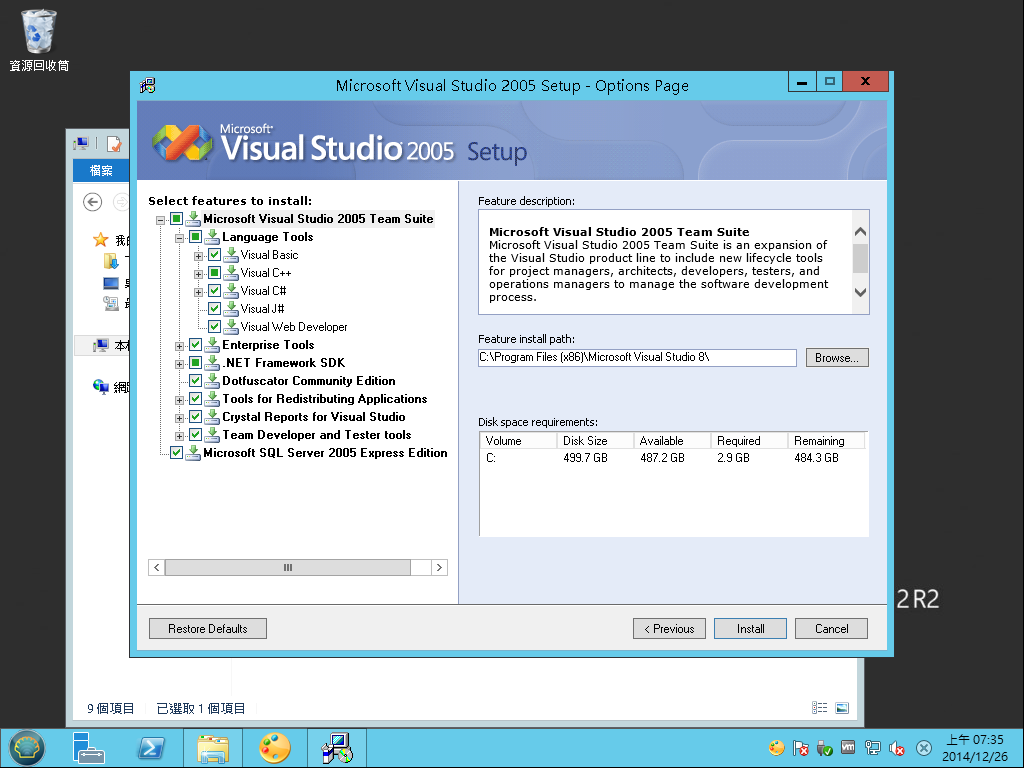This screenshot has height=768, width=1024.
Task: Switch Explorer to details view in the status bar
Action: [820, 708]
